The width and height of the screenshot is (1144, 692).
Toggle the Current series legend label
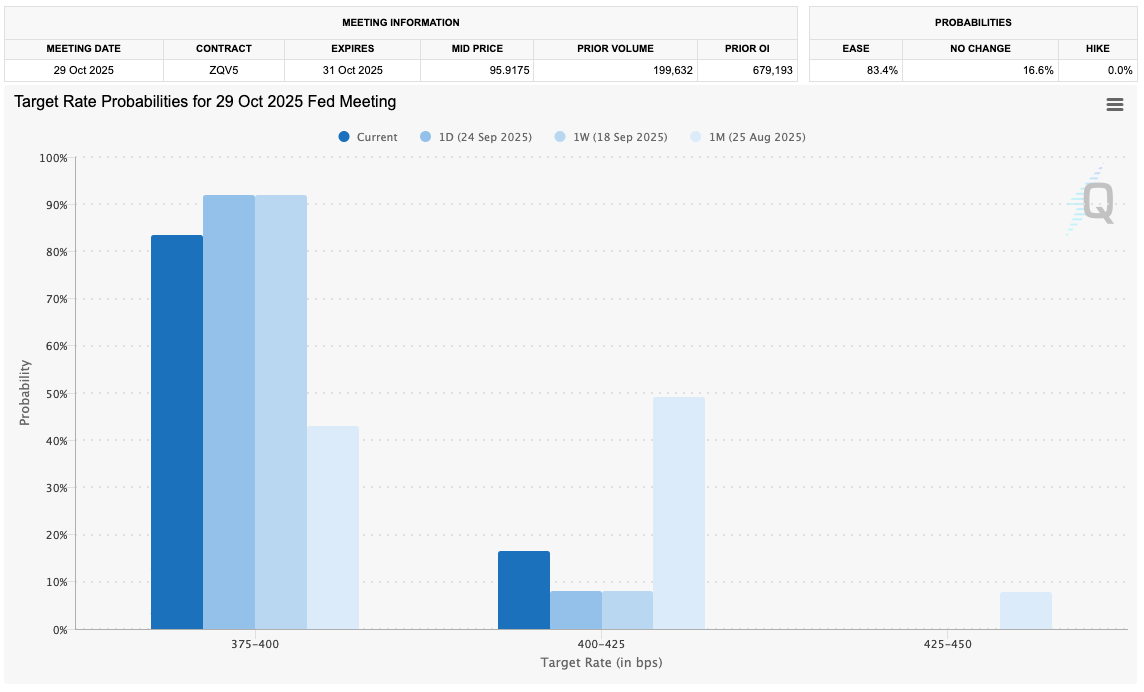[x=377, y=137]
